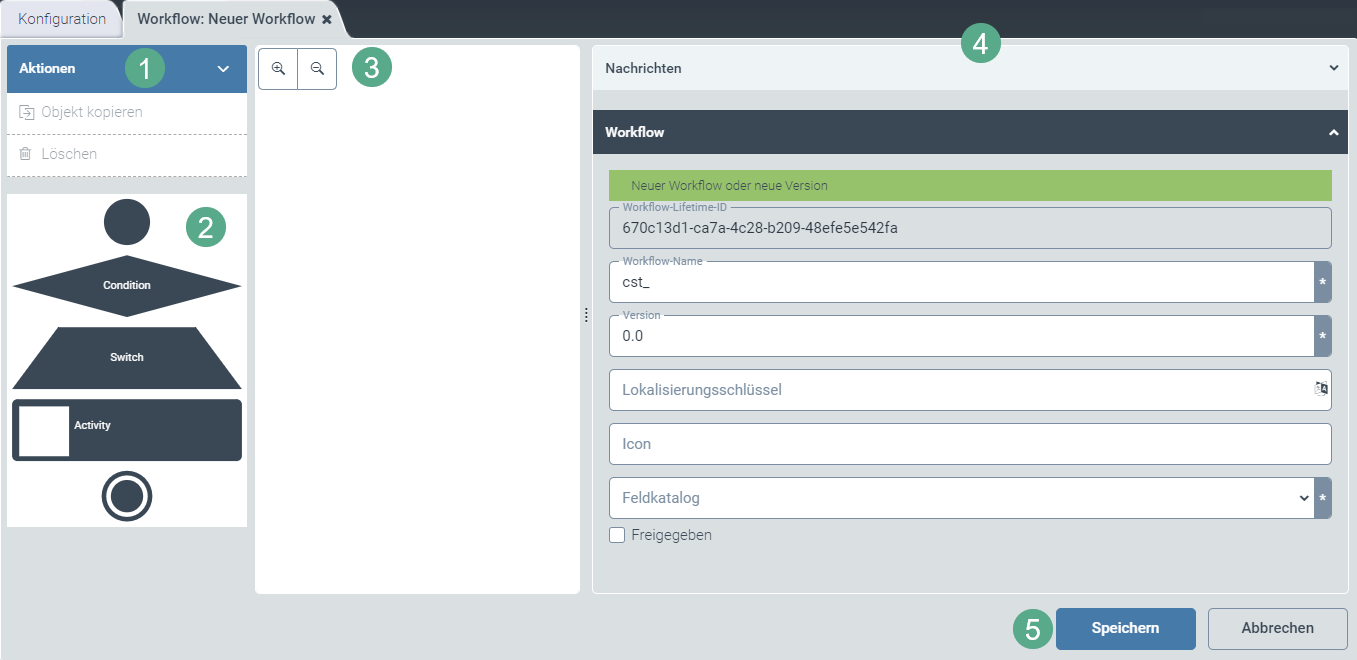Click the Löschen trash icon

25,153
